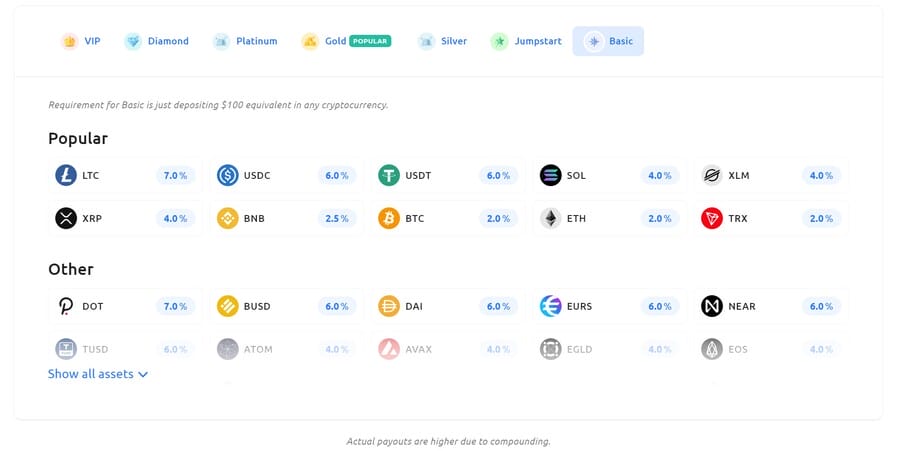The width and height of the screenshot is (900, 451).
Task: Switch to the Silver tier tab
Action: pos(443,42)
